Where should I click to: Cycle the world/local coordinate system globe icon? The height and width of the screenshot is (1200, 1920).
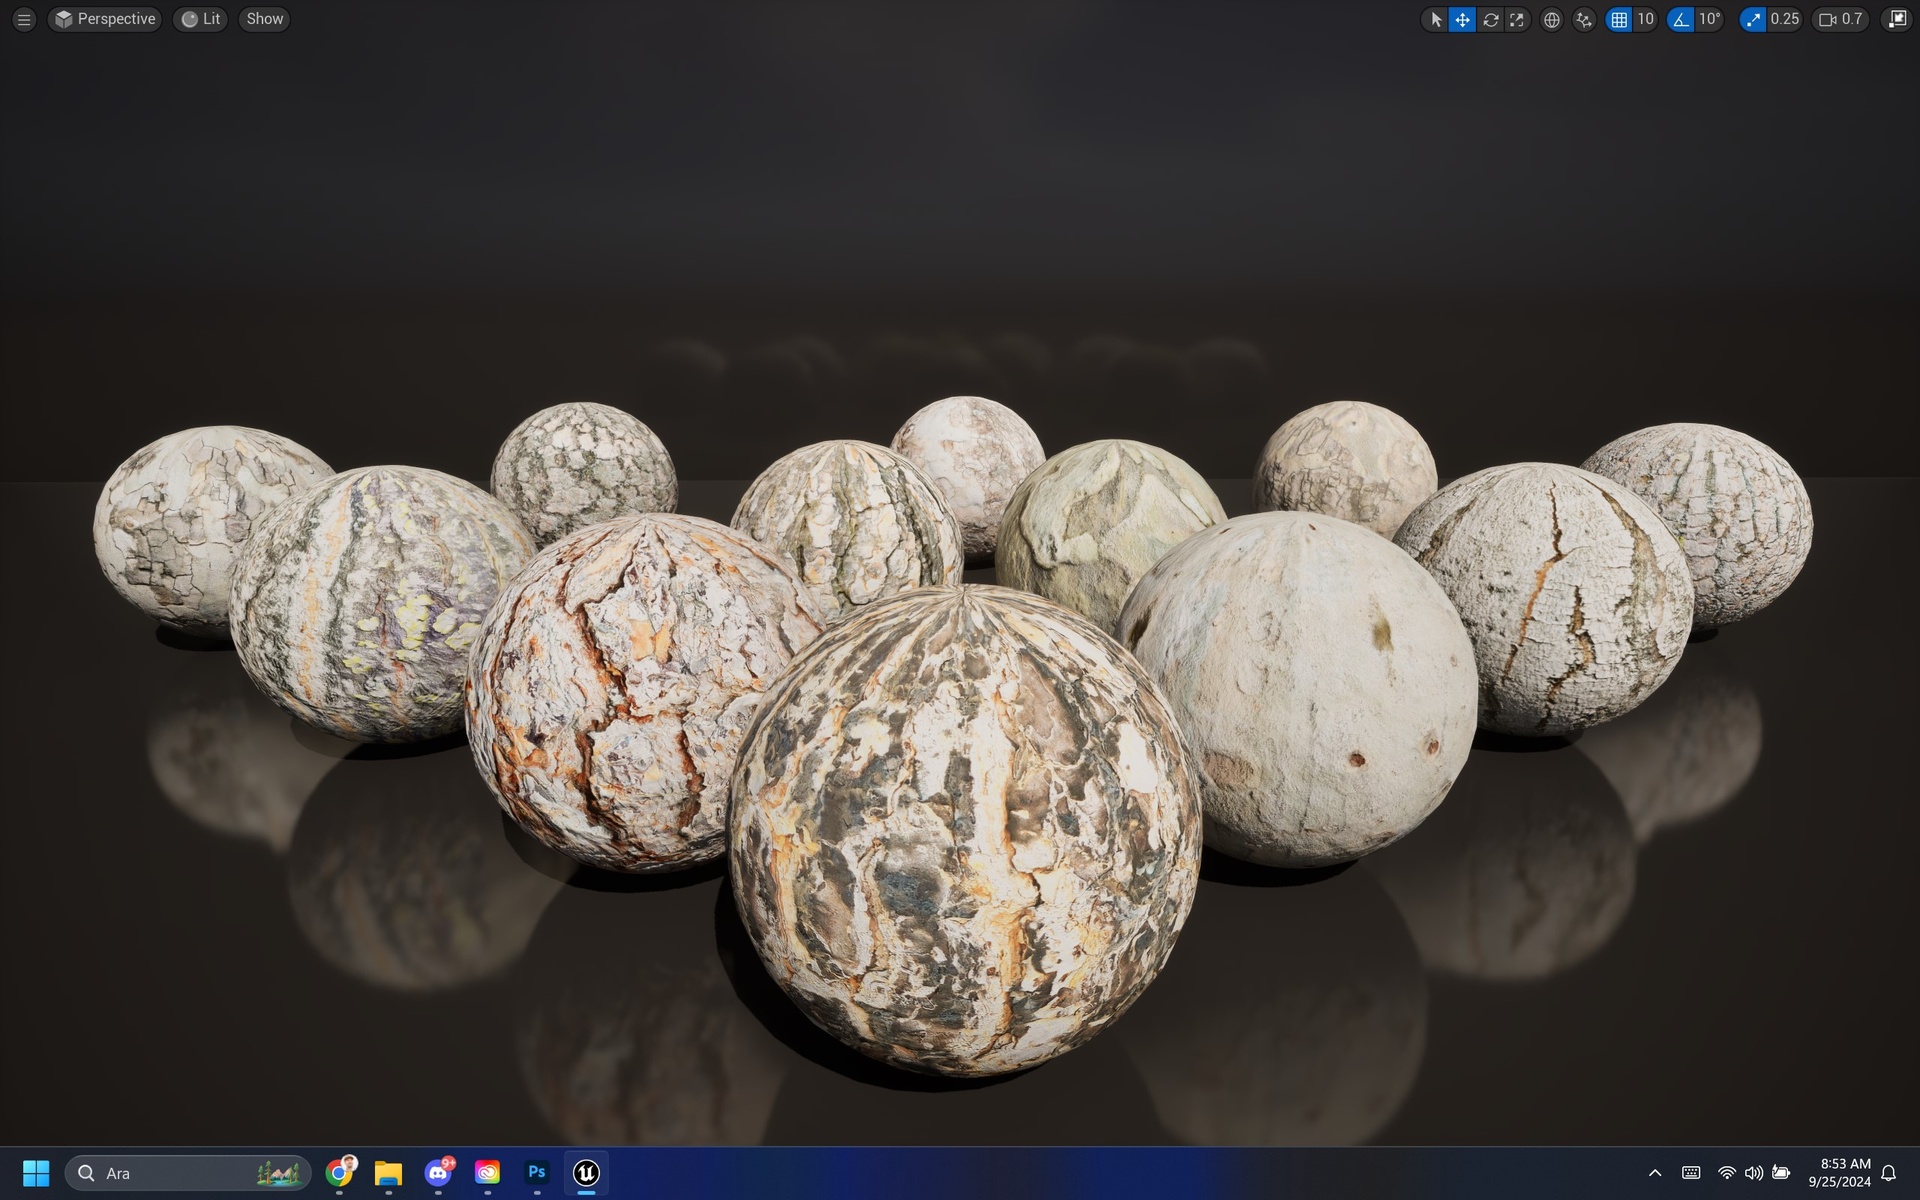tap(1551, 19)
